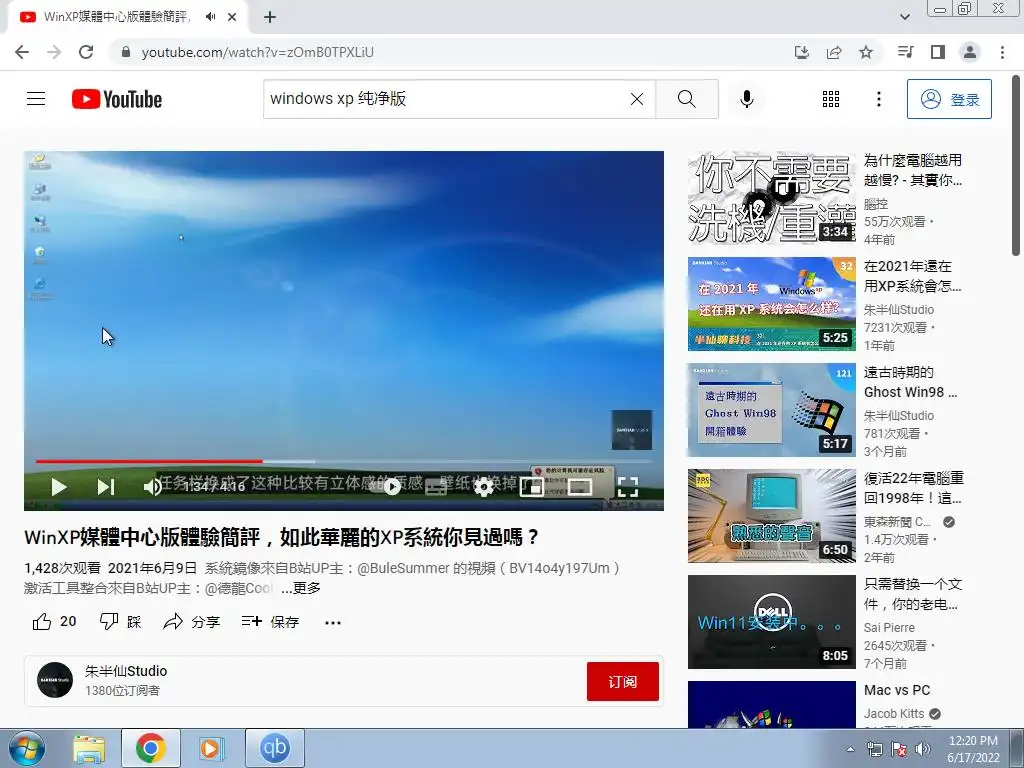Click the 登录 sign-in button

[949, 99]
